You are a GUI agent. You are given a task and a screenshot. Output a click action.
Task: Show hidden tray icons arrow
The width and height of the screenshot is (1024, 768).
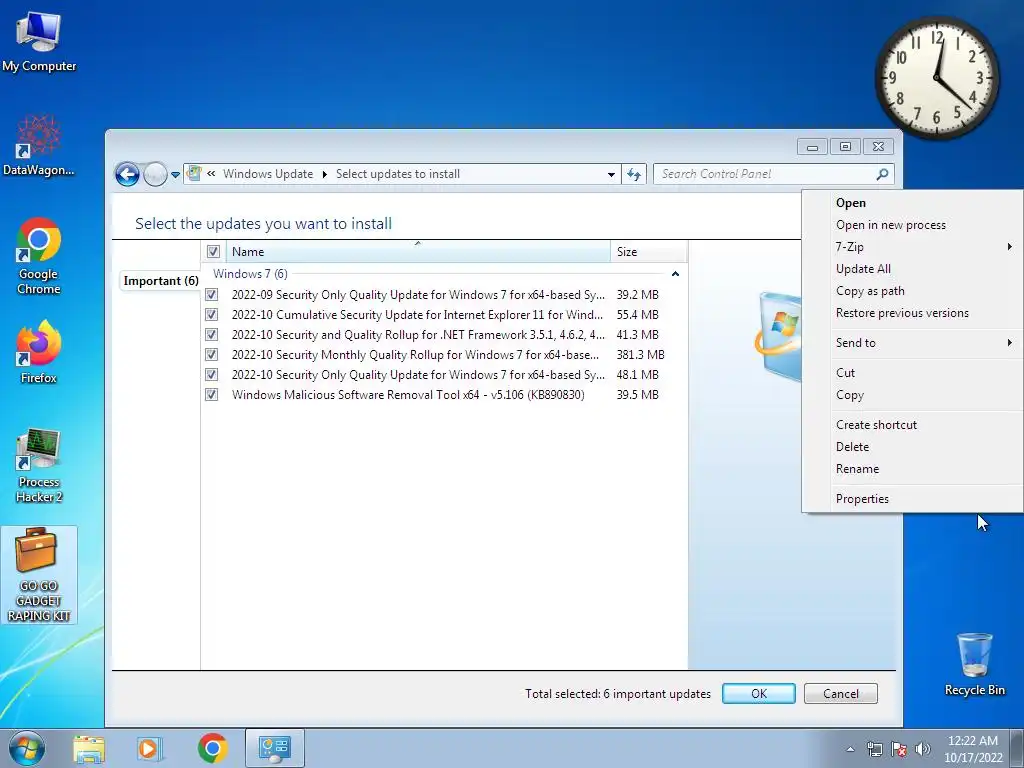pos(850,749)
